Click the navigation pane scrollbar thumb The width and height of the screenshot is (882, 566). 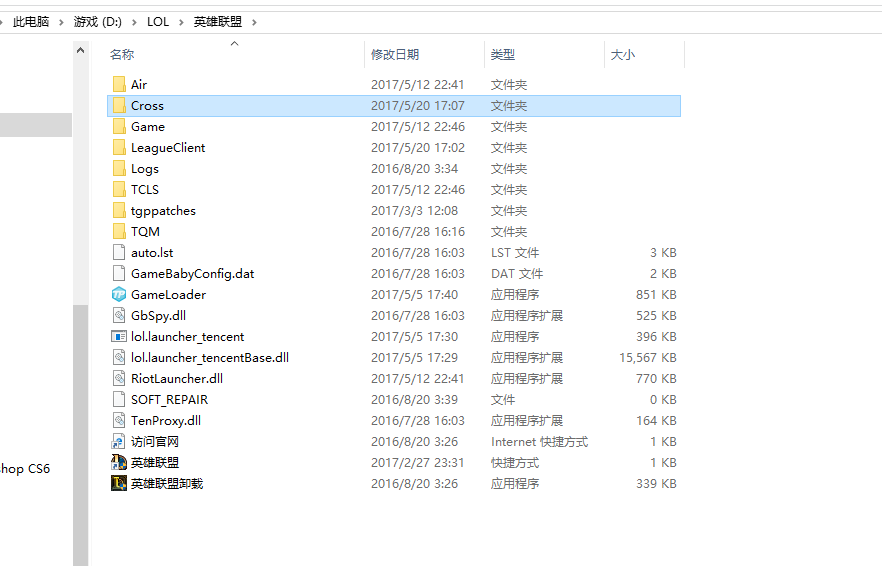coord(80,434)
